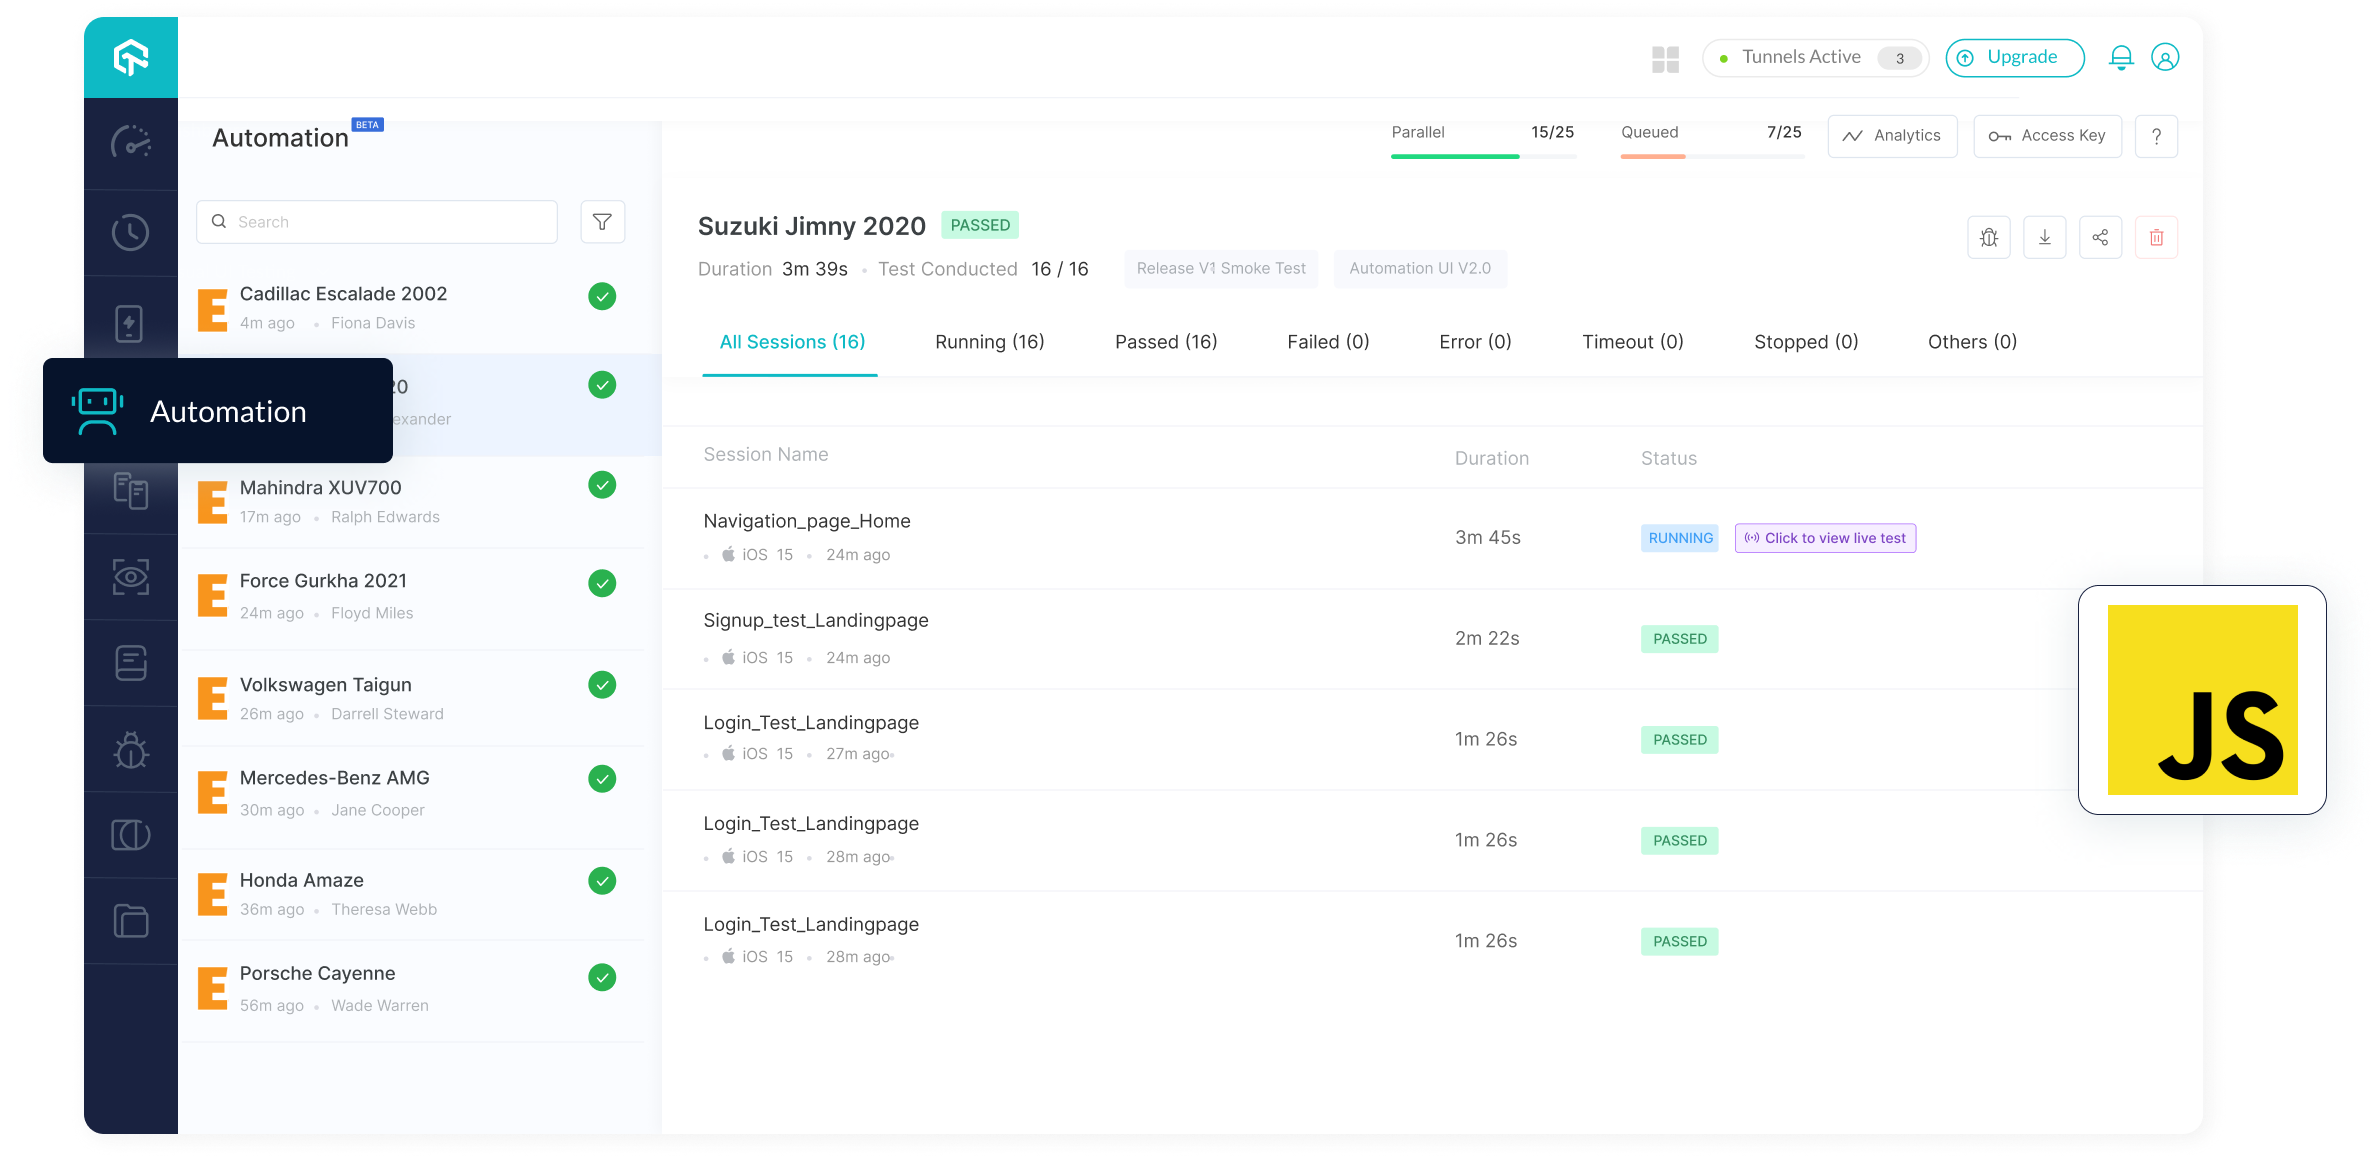Viewport: 2377px width, 1159px height.
Task: Click the Parallel usage progress bar
Action: [1483, 156]
